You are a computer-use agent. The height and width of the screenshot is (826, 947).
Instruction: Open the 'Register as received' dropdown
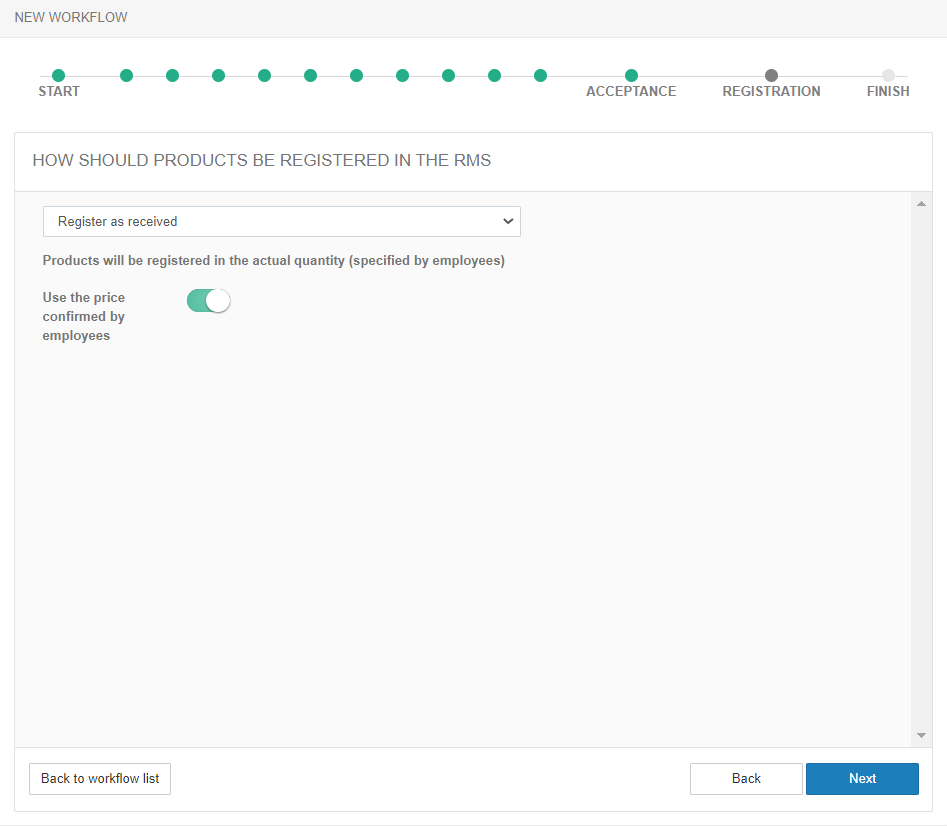click(281, 221)
